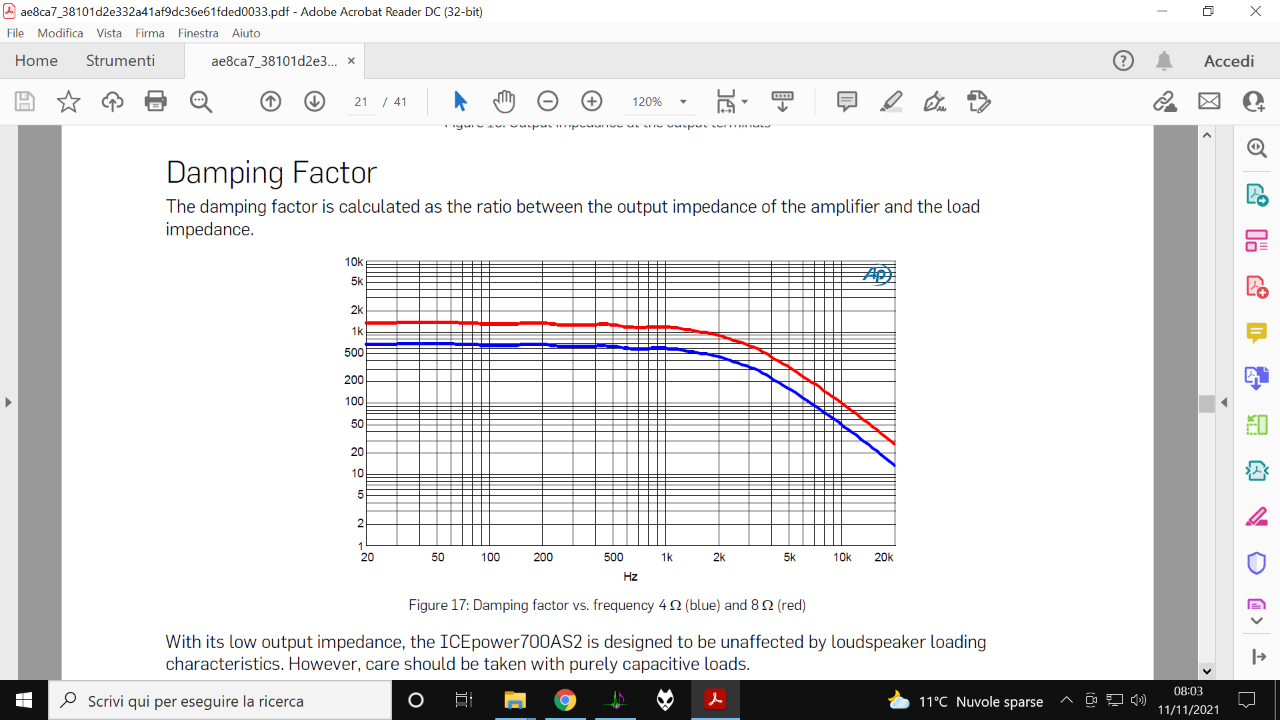This screenshot has height=720, width=1280.
Task: Expand the left navigation pane arrow
Action: tap(8, 402)
